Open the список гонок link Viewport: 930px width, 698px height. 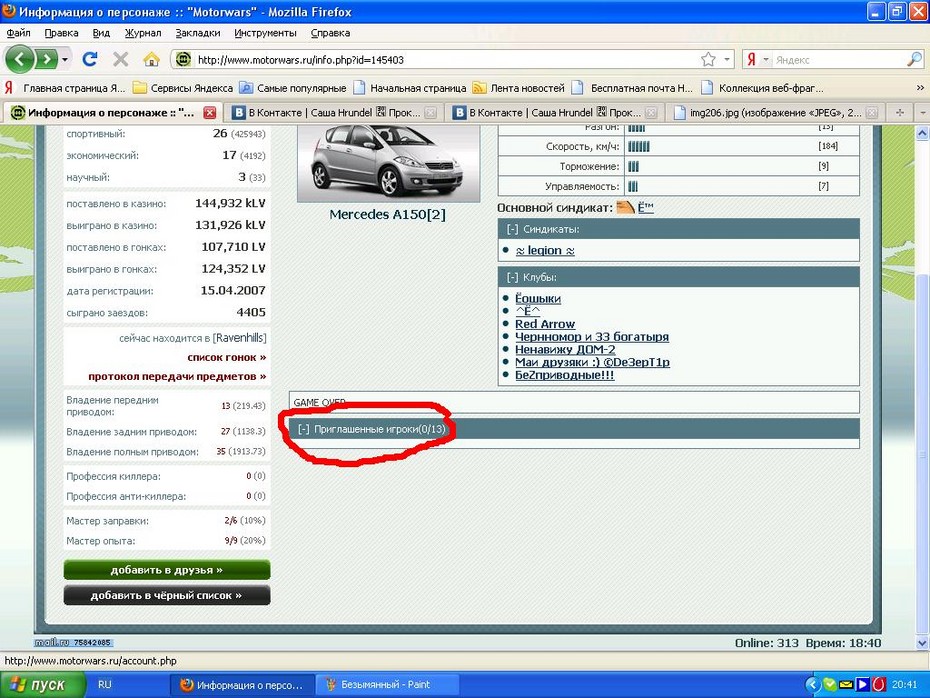[x=227, y=357]
